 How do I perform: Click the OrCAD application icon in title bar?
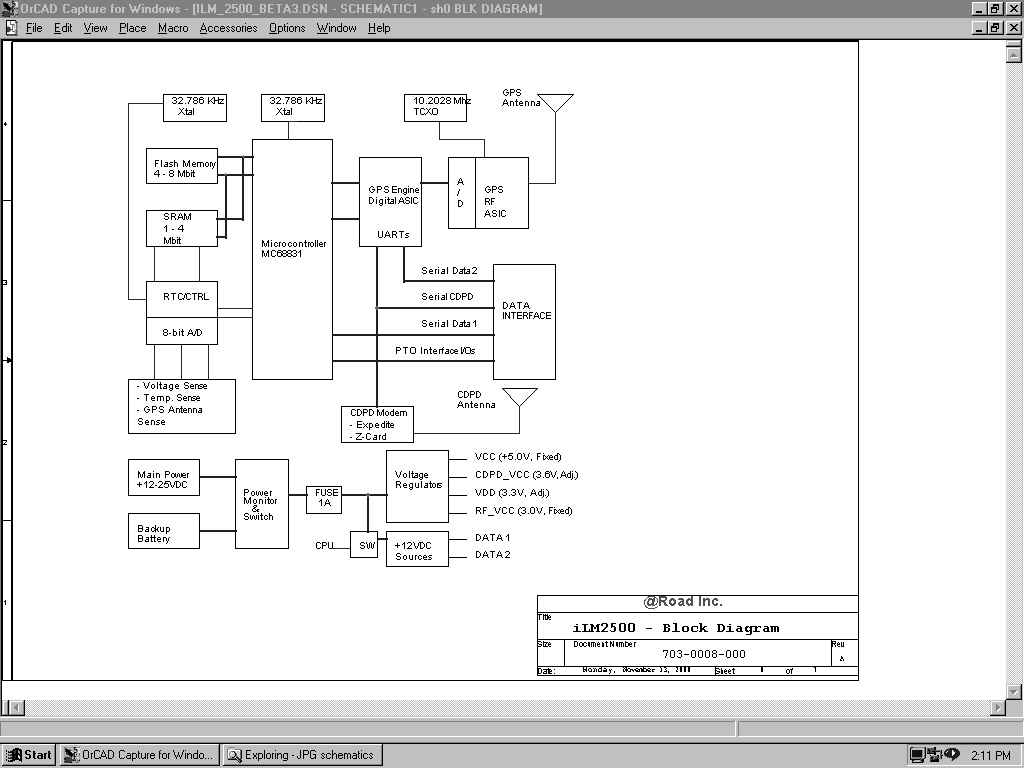[10, 9]
